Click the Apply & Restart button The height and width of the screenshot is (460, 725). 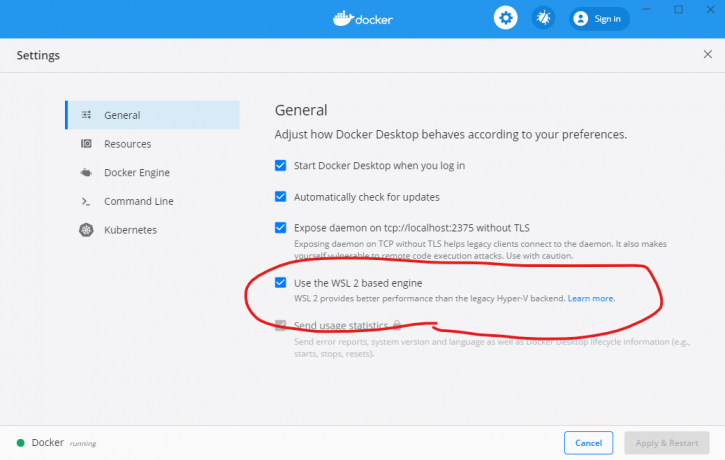pos(667,443)
